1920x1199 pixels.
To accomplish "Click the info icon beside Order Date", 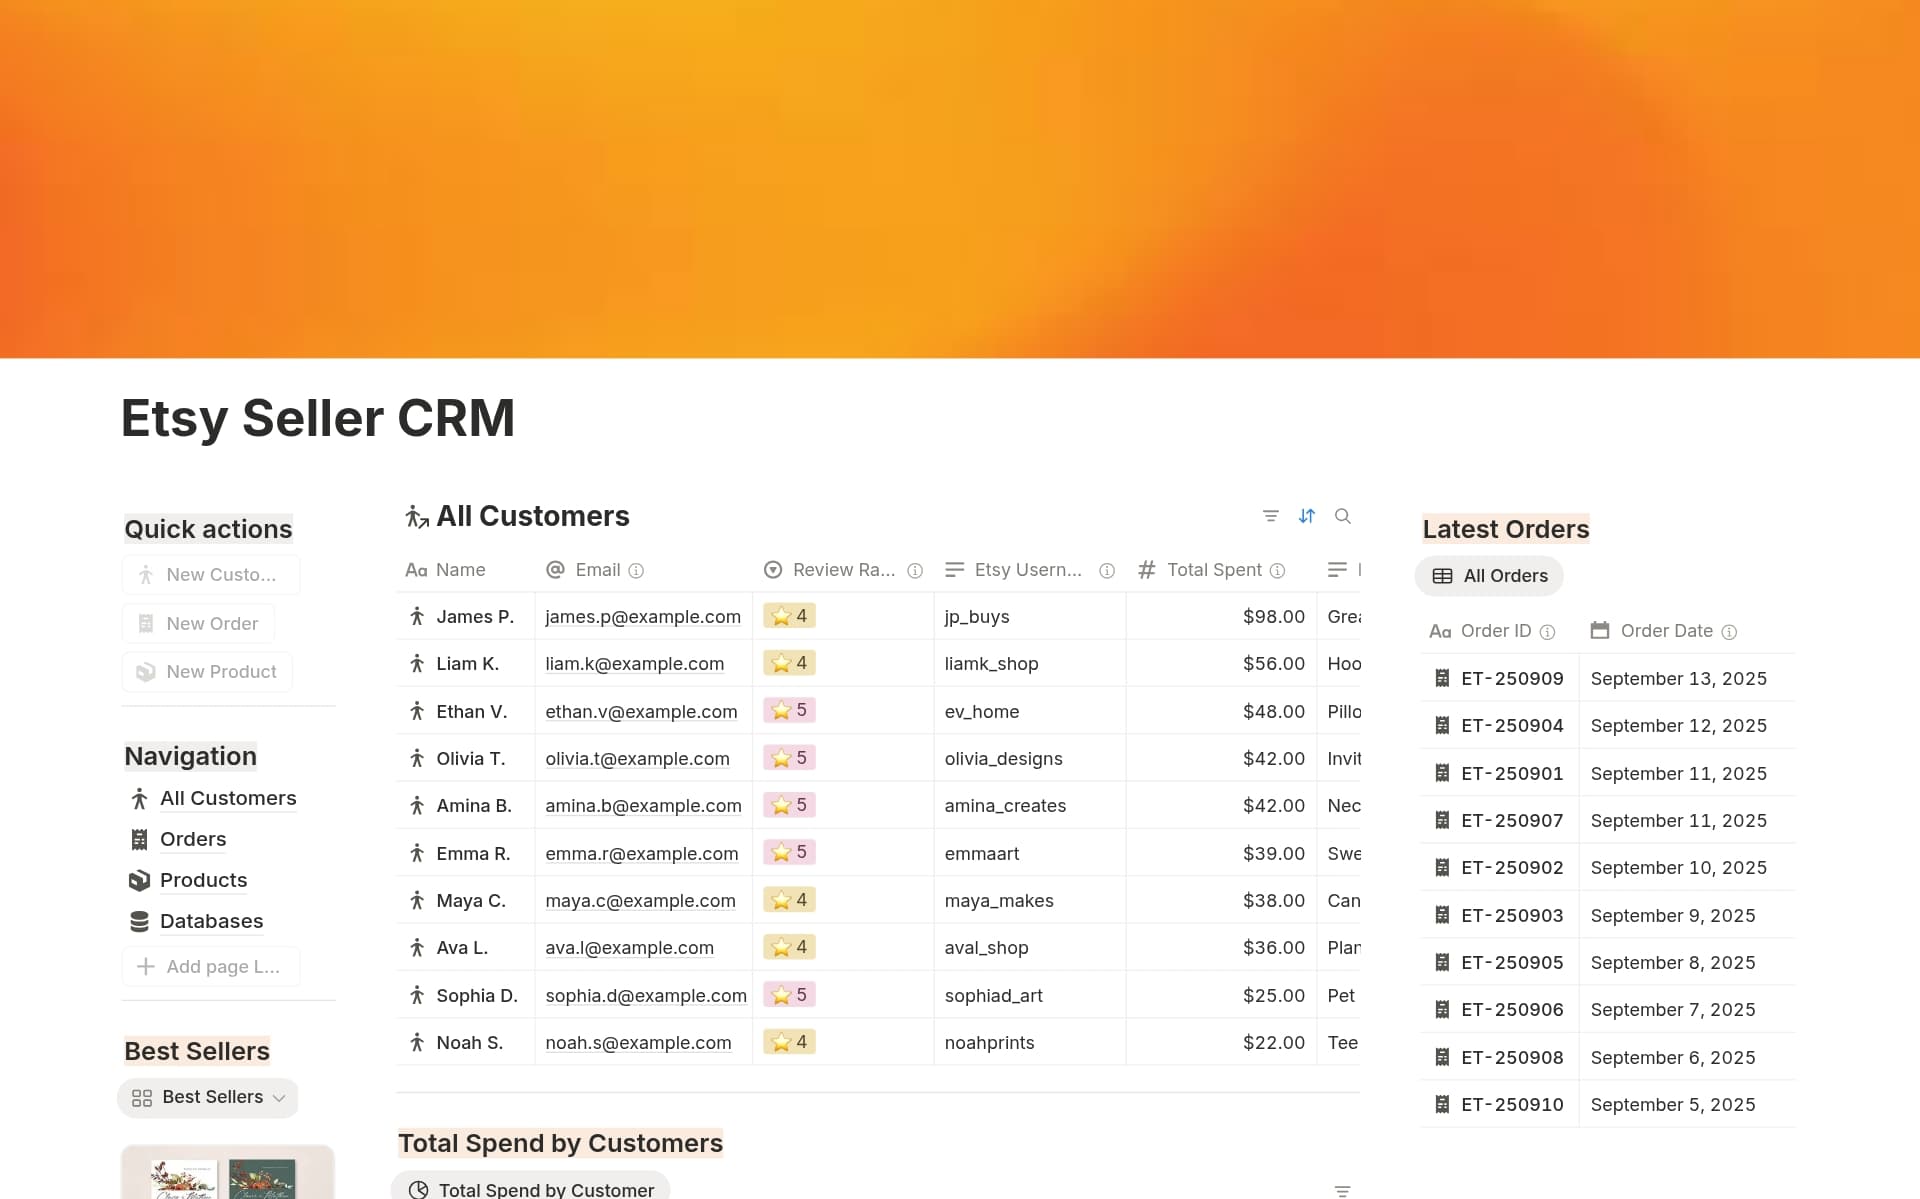I will [x=1728, y=631].
